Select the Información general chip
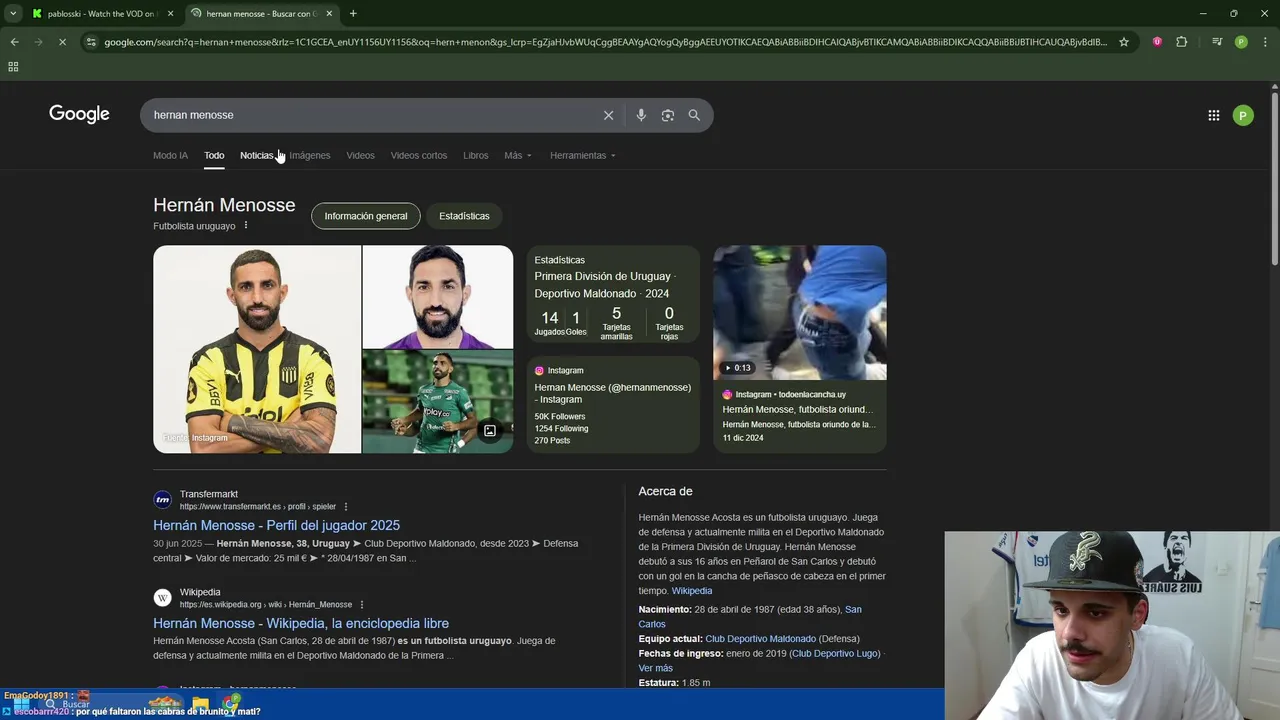The image size is (1280, 720). pos(366,216)
